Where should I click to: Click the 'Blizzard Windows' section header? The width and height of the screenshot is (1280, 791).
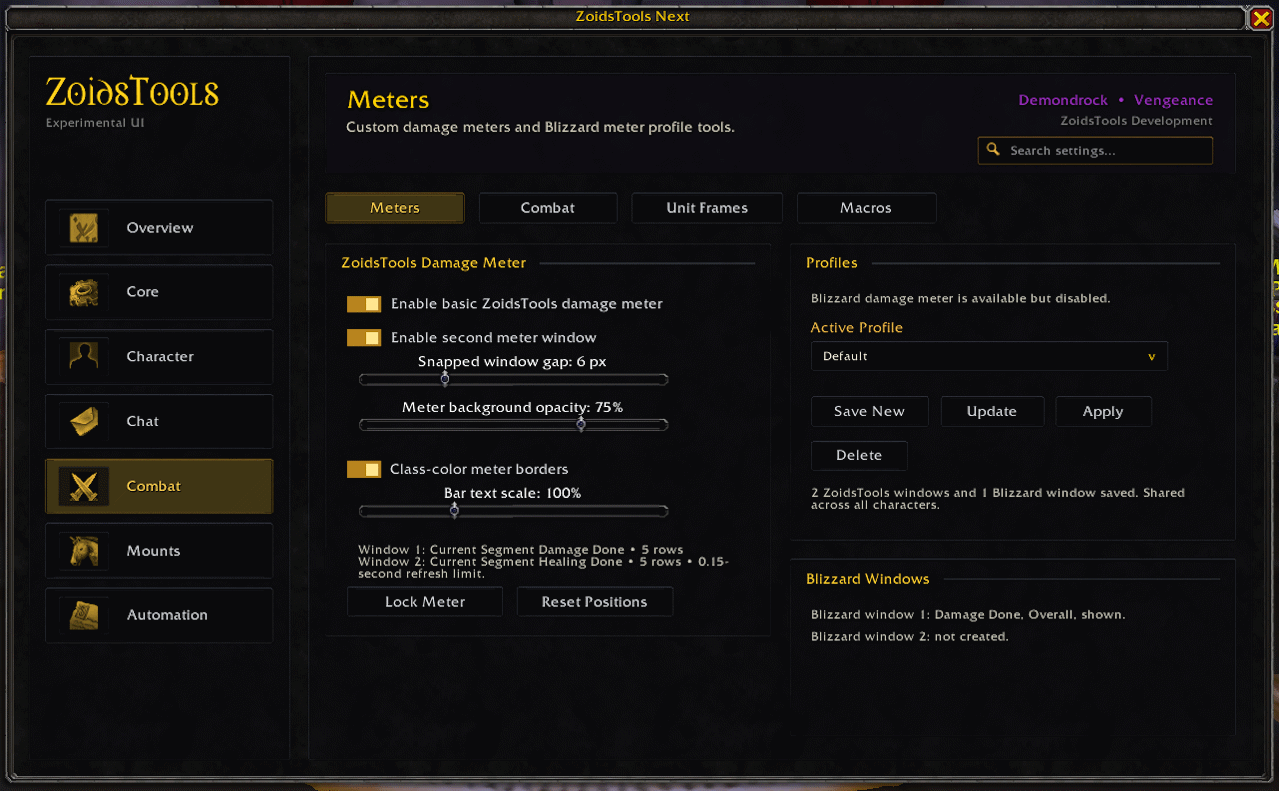coord(868,579)
